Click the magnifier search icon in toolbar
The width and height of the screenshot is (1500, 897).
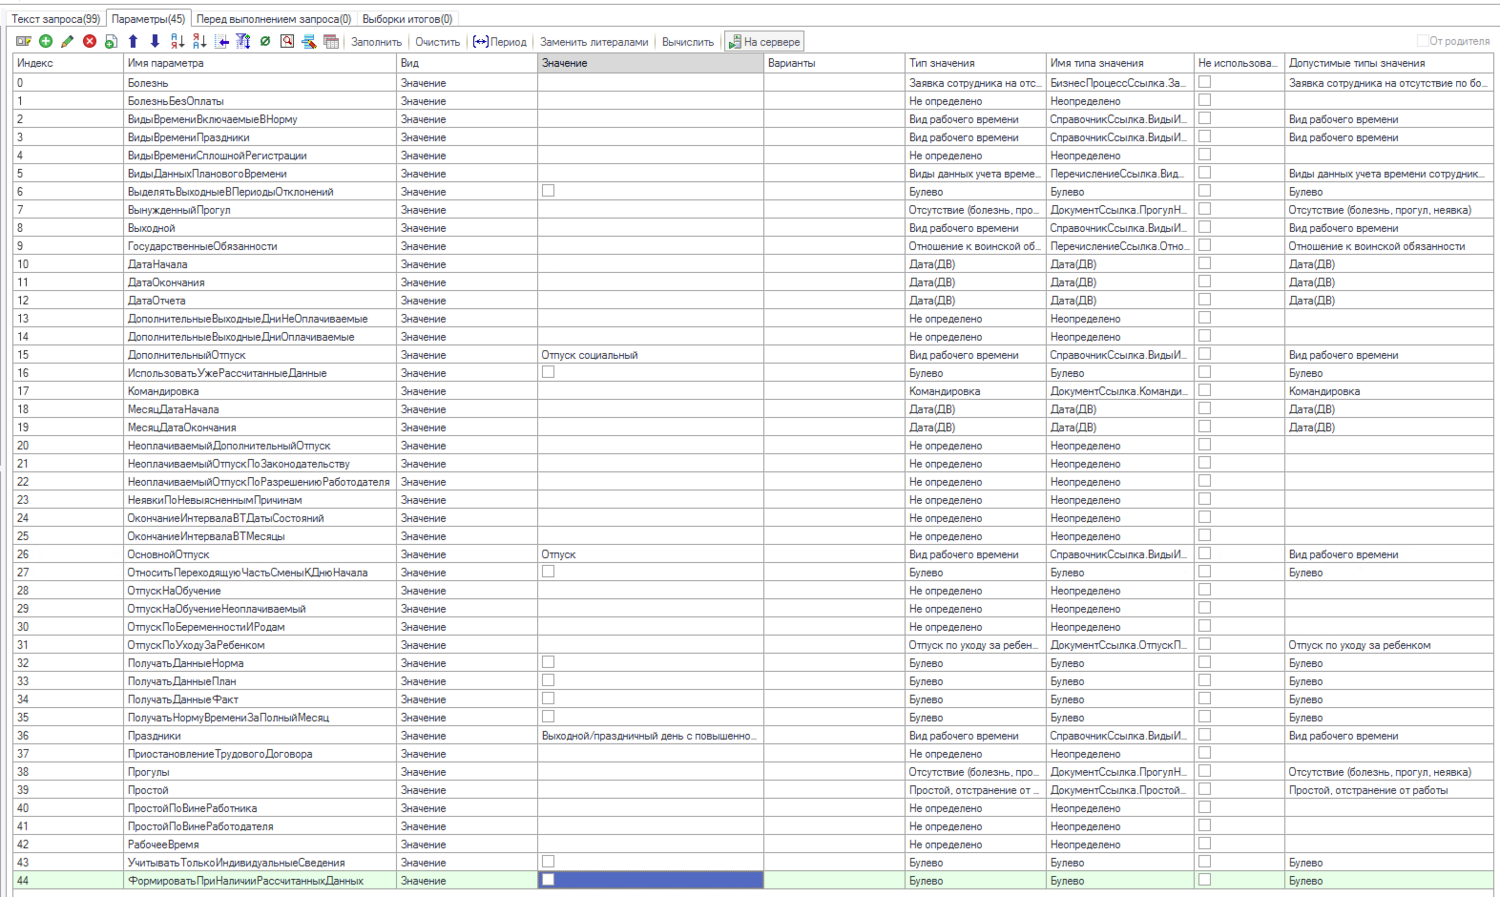287,41
